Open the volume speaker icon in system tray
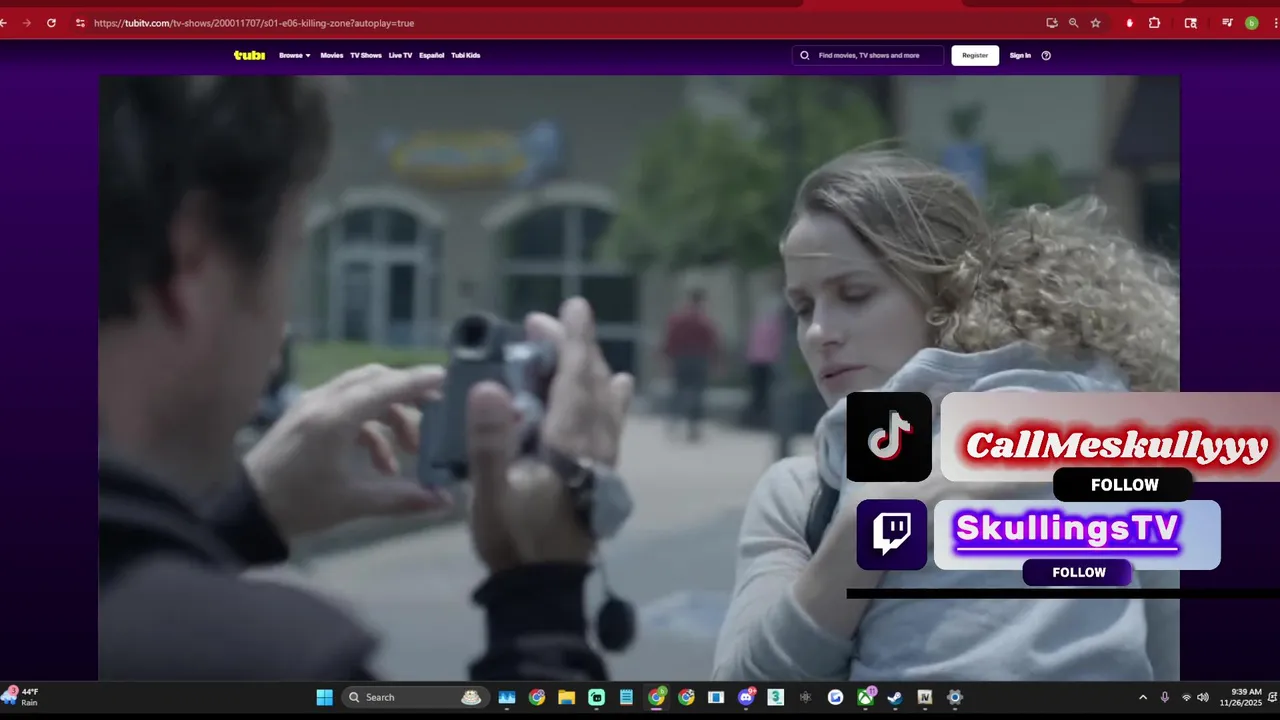The width and height of the screenshot is (1280, 720). [1203, 697]
